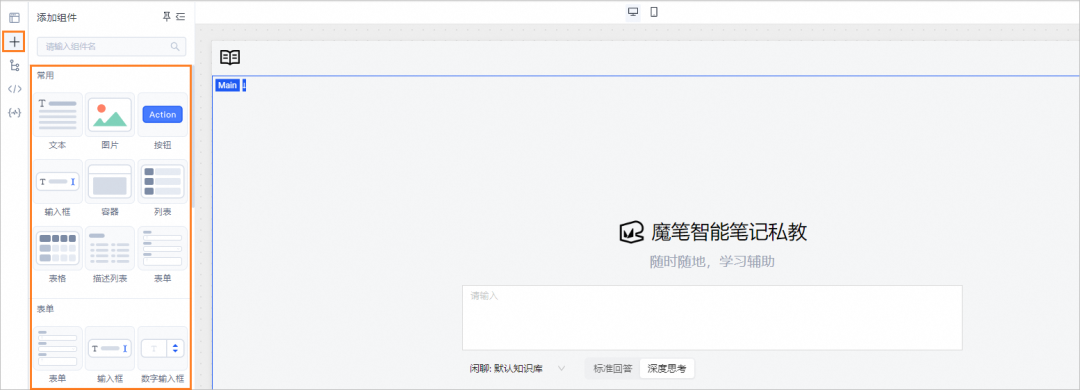This screenshot has height=390, width=1080.
Task: Select the Main container label
Action: [x=227, y=85]
